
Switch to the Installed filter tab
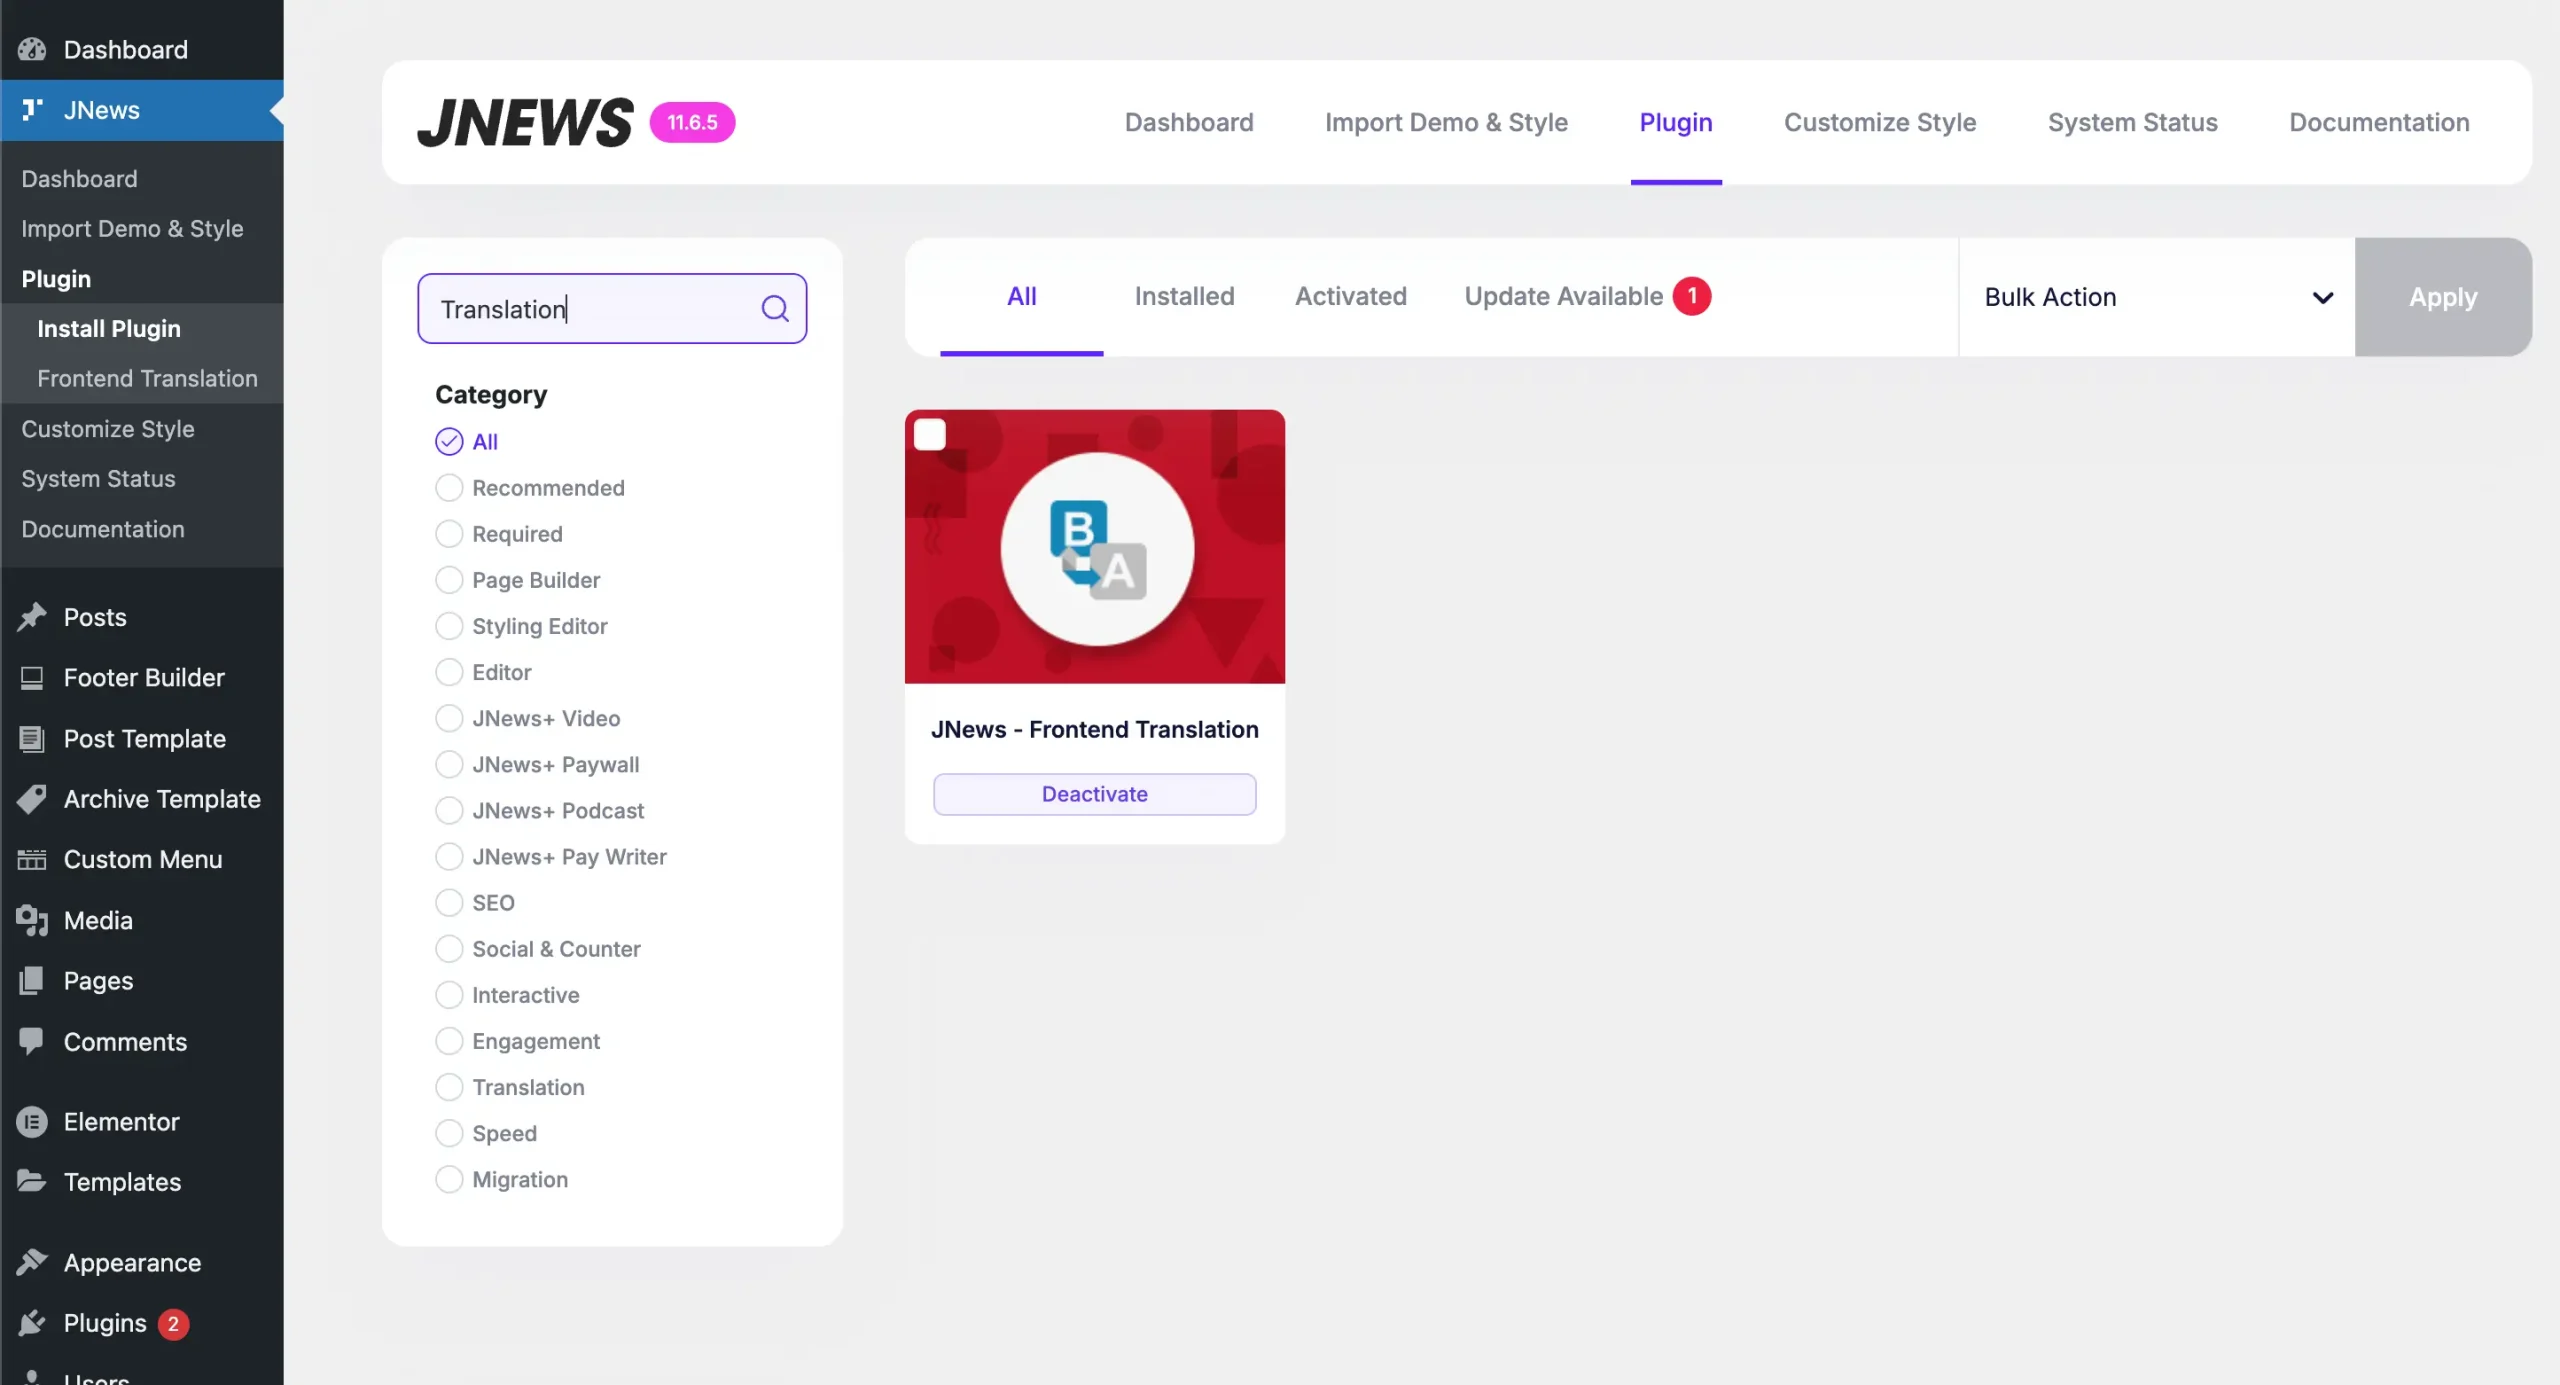pos(1184,297)
